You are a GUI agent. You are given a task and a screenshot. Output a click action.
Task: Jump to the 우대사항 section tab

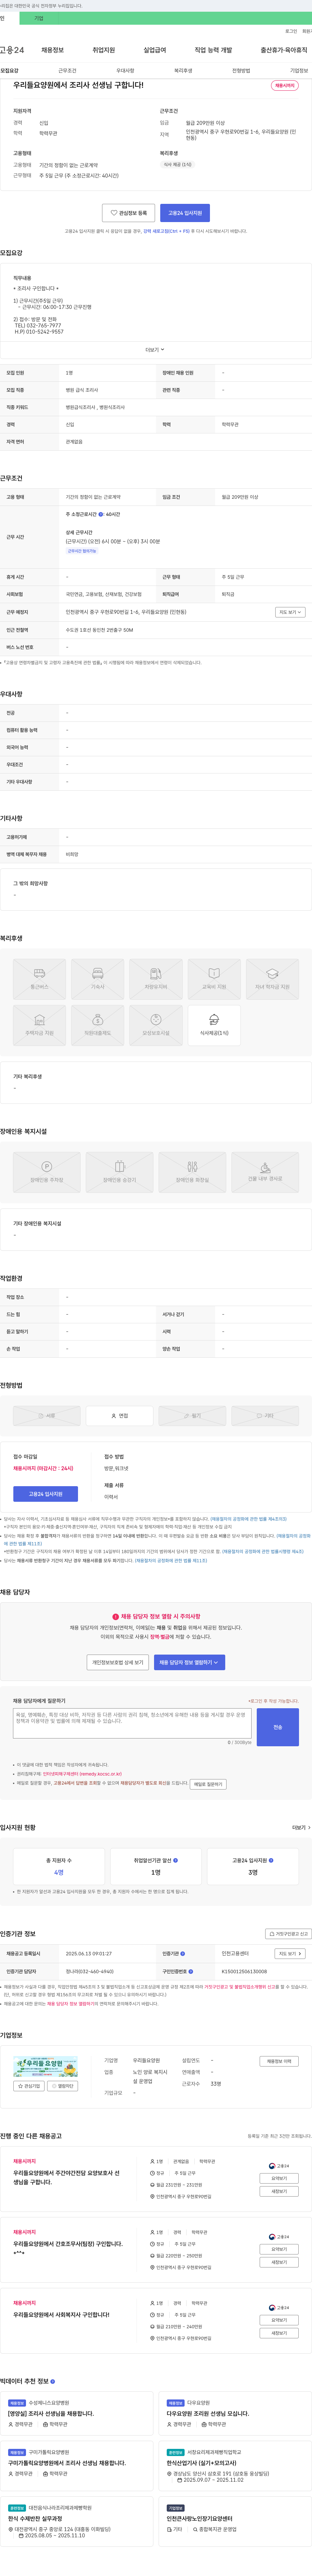pyautogui.click(x=125, y=71)
